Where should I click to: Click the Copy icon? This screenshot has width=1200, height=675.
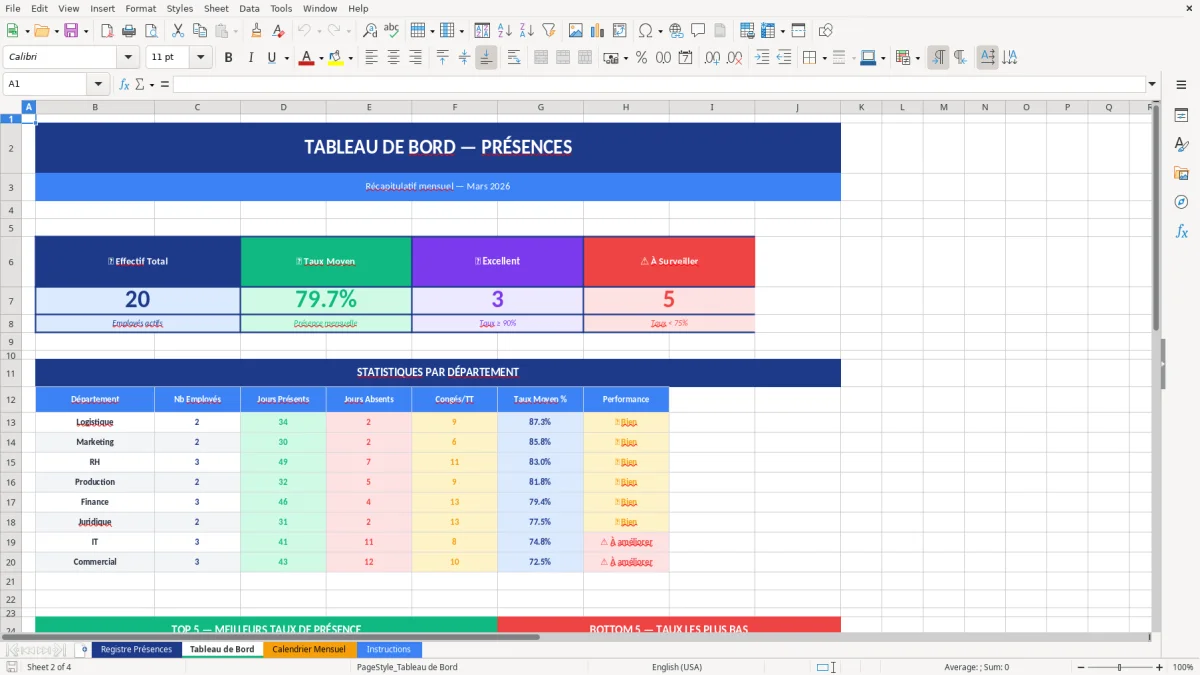coord(198,31)
